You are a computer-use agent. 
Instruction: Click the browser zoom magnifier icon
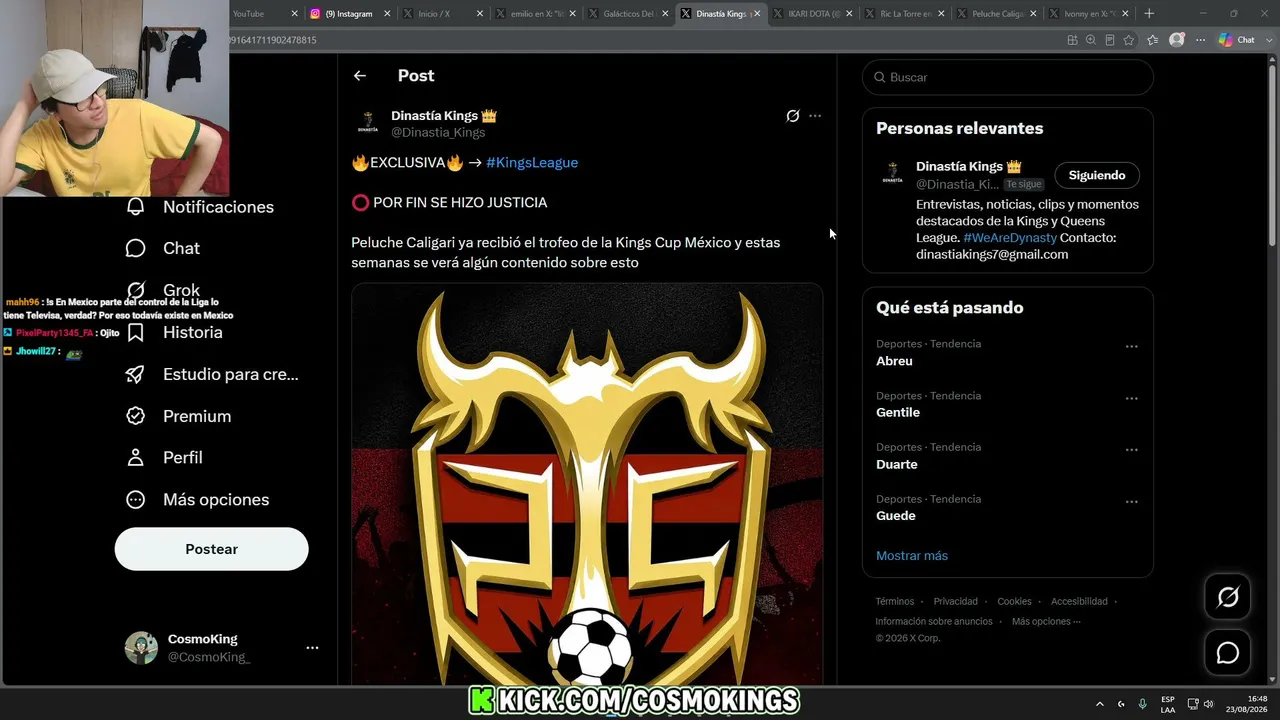pos(1091,40)
